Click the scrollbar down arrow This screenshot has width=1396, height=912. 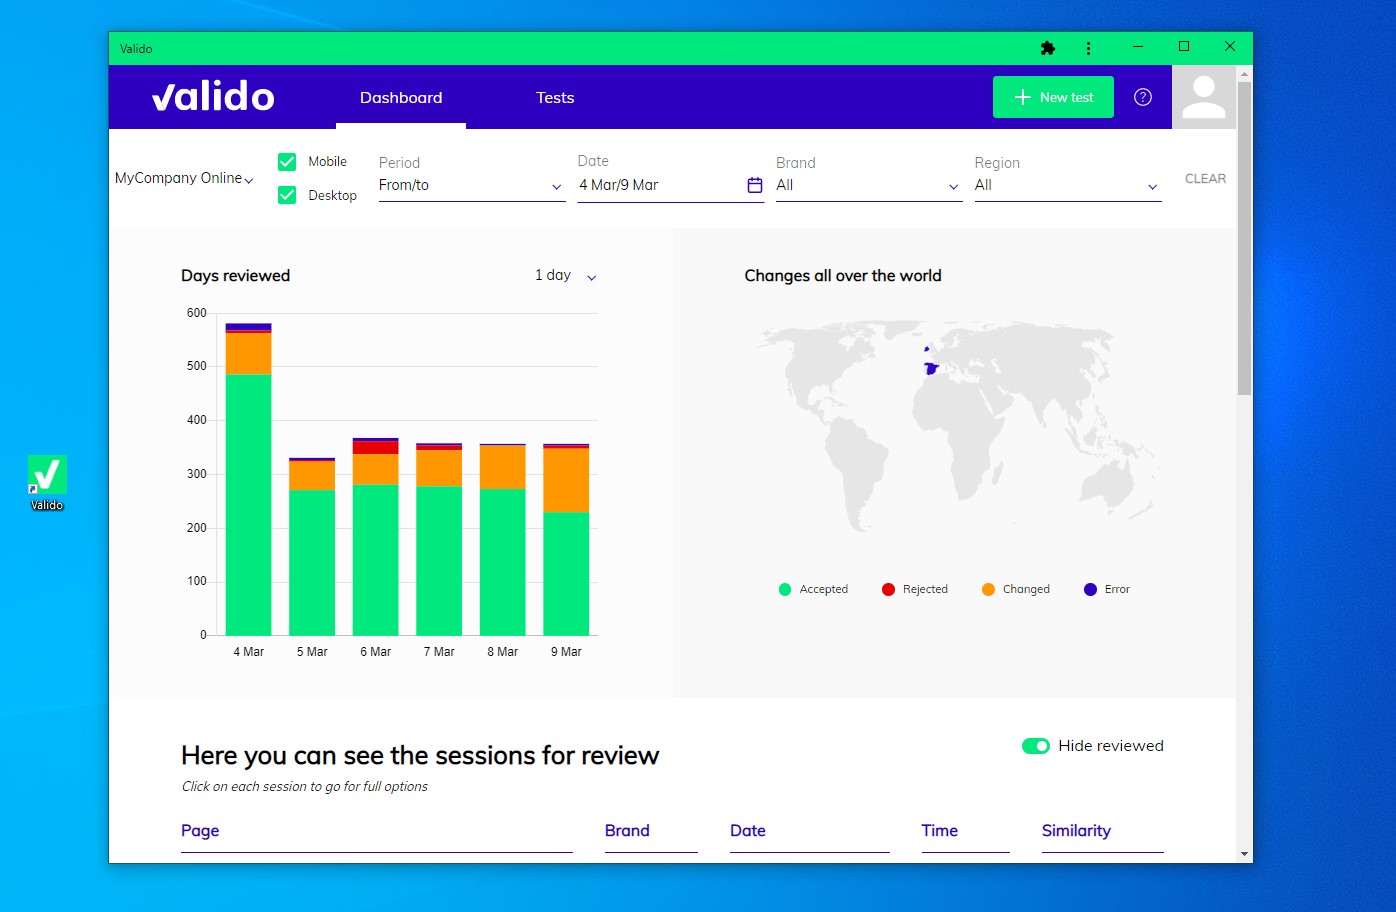[1244, 854]
